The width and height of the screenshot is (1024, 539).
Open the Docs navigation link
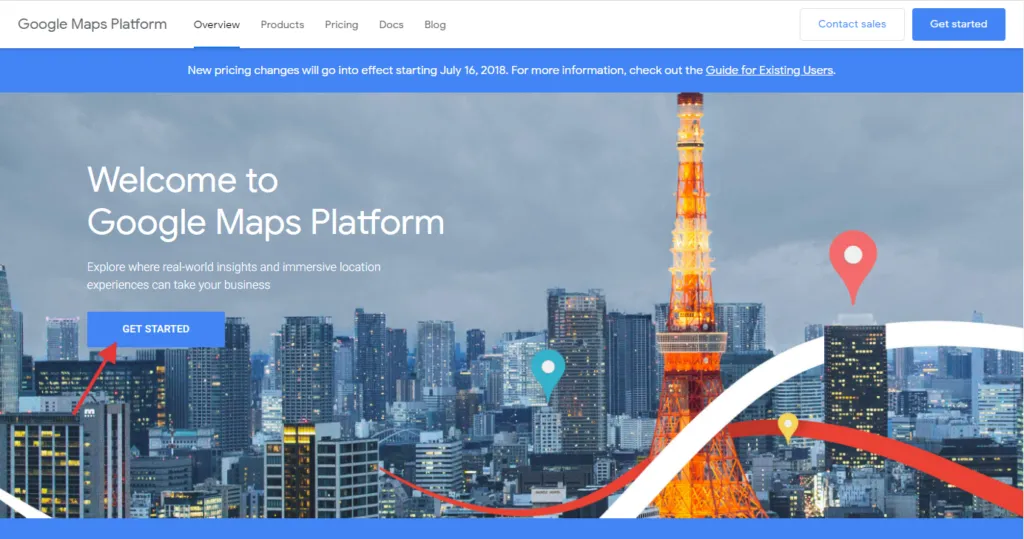[391, 25]
